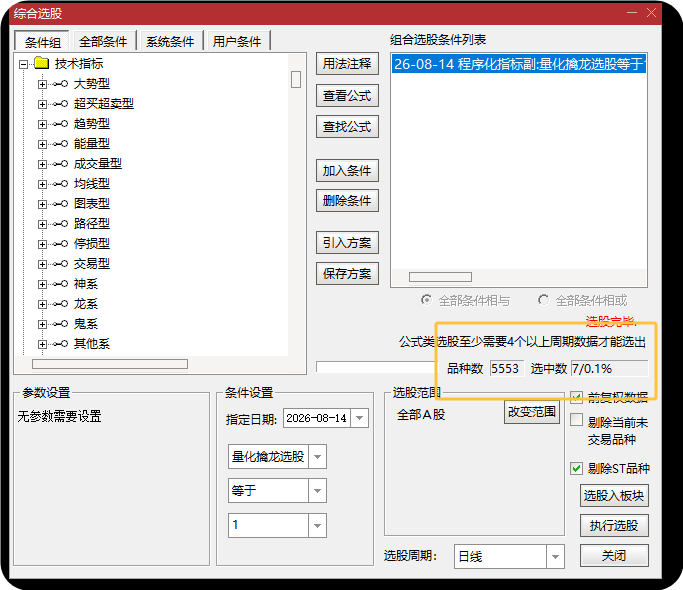The height and width of the screenshot is (590, 683).
Task: Toggle the 剔除ST品种 checkbox
Action: click(576, 468)
